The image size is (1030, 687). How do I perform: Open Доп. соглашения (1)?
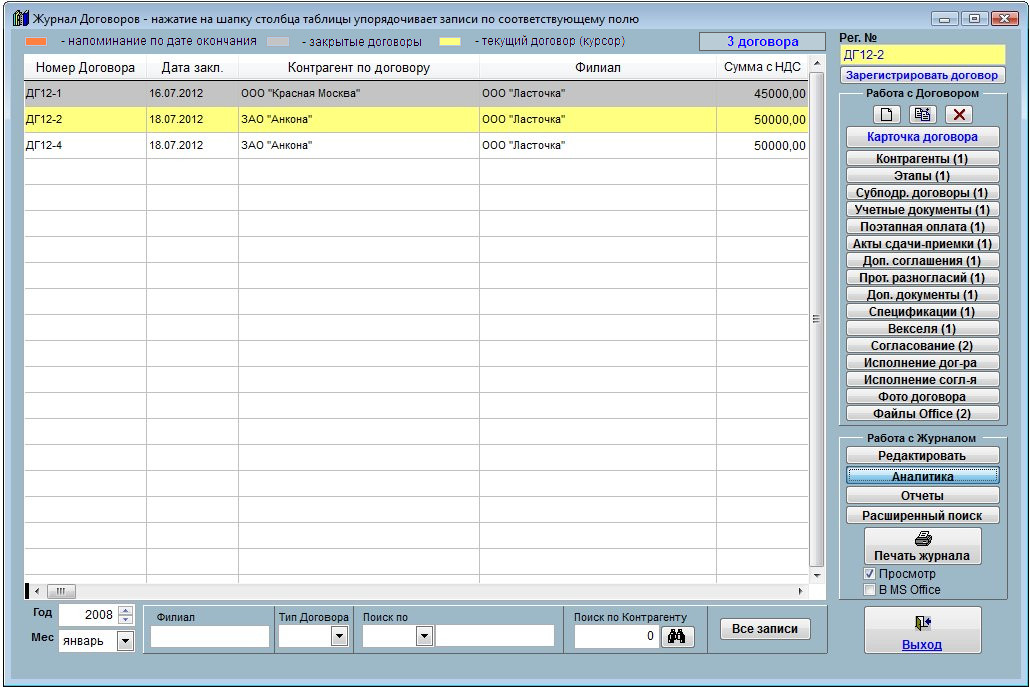tap(922, 261)
